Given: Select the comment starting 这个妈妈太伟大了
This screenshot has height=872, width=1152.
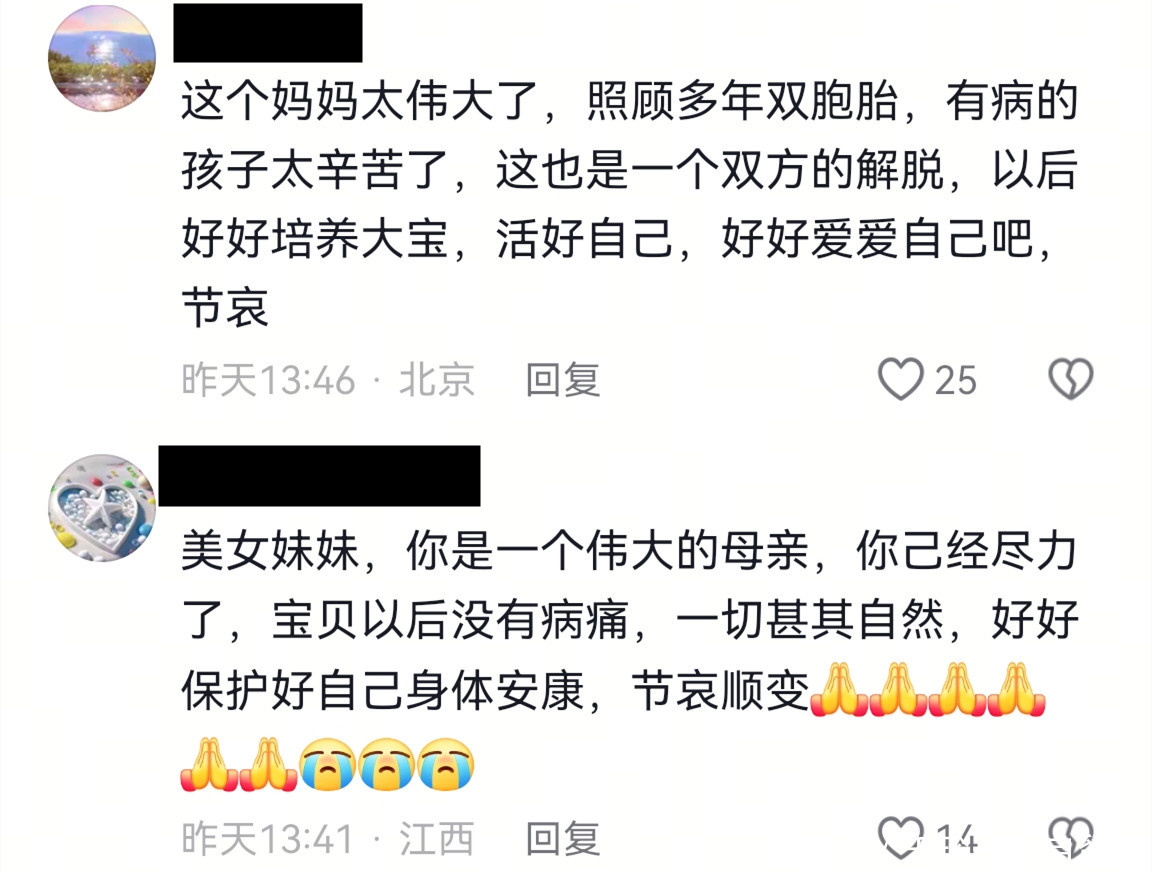Looking at the screenshot, I should (x=630, y=204).
